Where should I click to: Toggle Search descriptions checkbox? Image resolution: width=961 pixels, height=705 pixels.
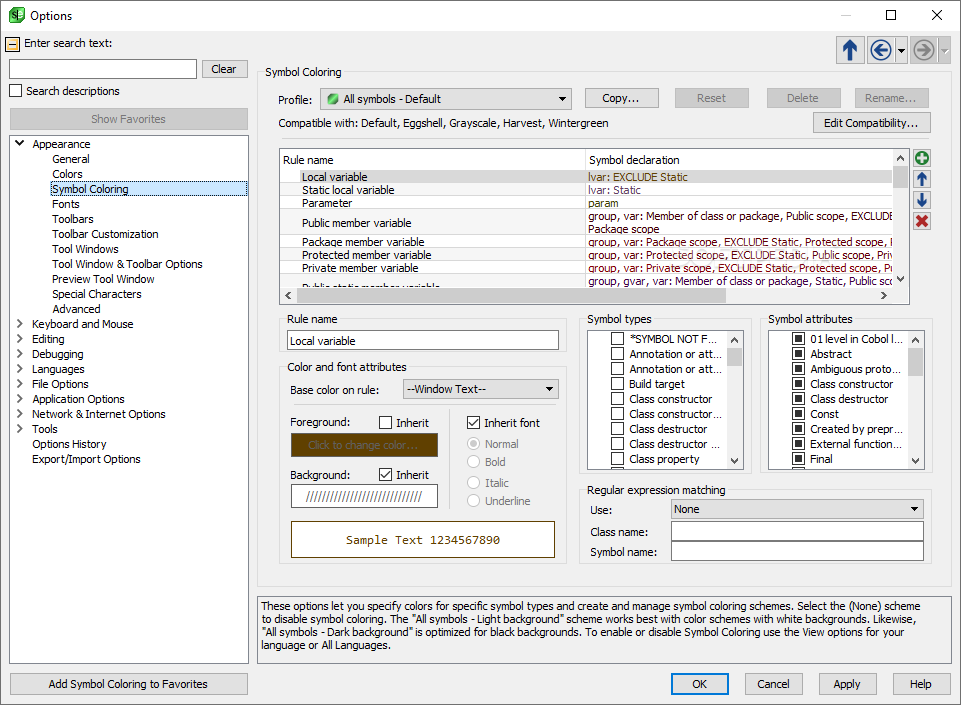[16, 91]
